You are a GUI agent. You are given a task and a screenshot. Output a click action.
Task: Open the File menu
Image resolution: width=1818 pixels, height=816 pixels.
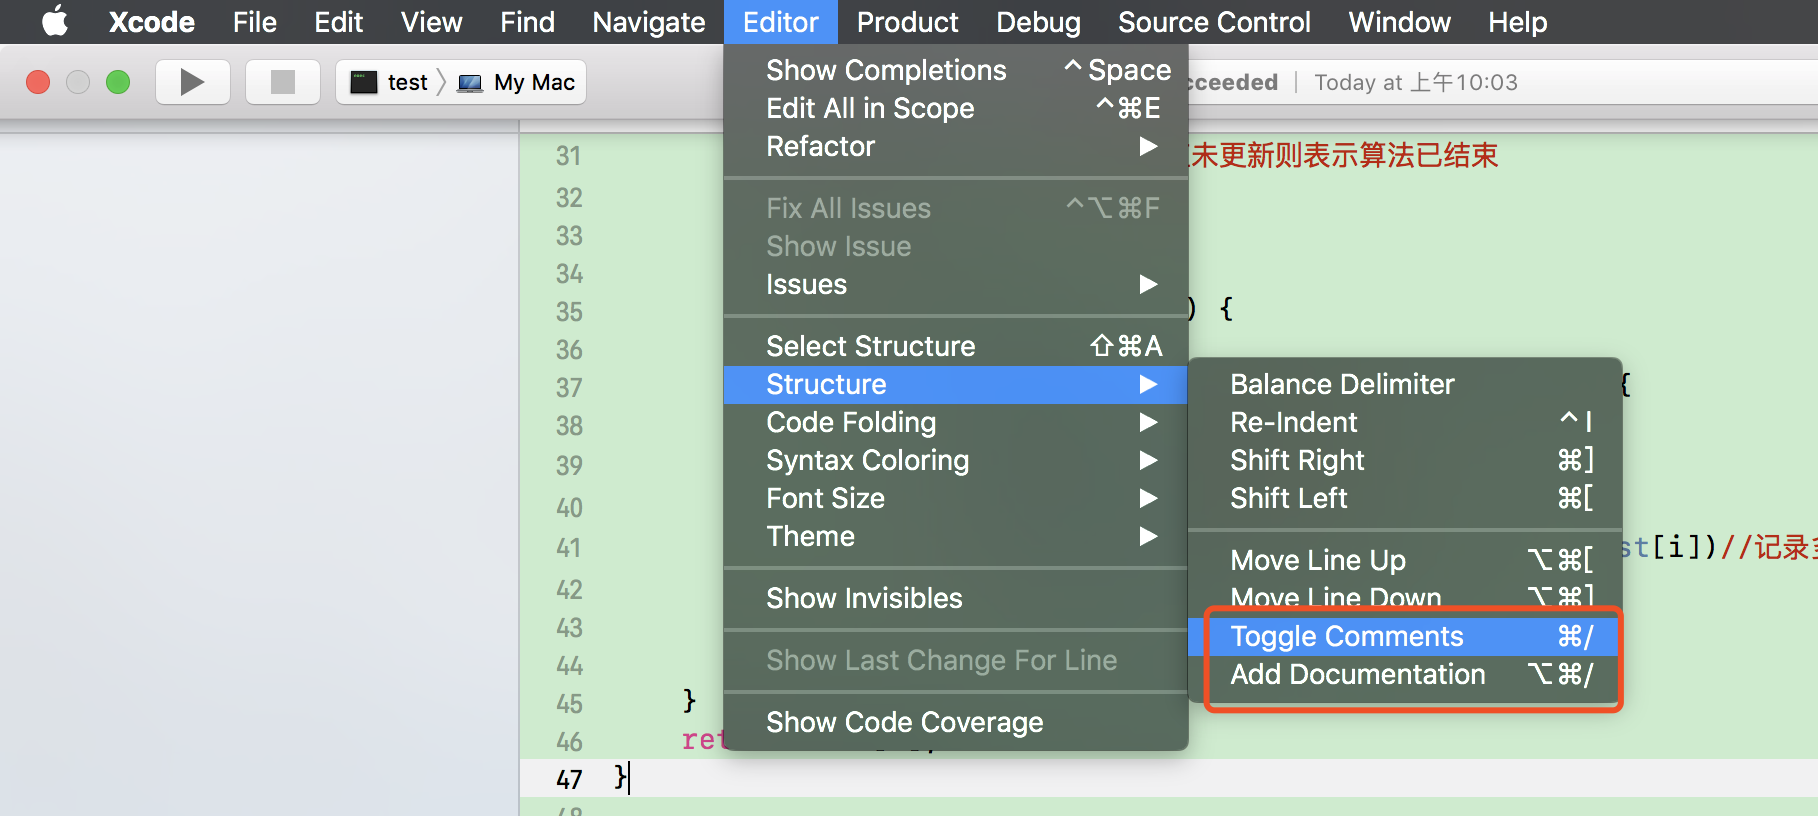pos(255,22)
